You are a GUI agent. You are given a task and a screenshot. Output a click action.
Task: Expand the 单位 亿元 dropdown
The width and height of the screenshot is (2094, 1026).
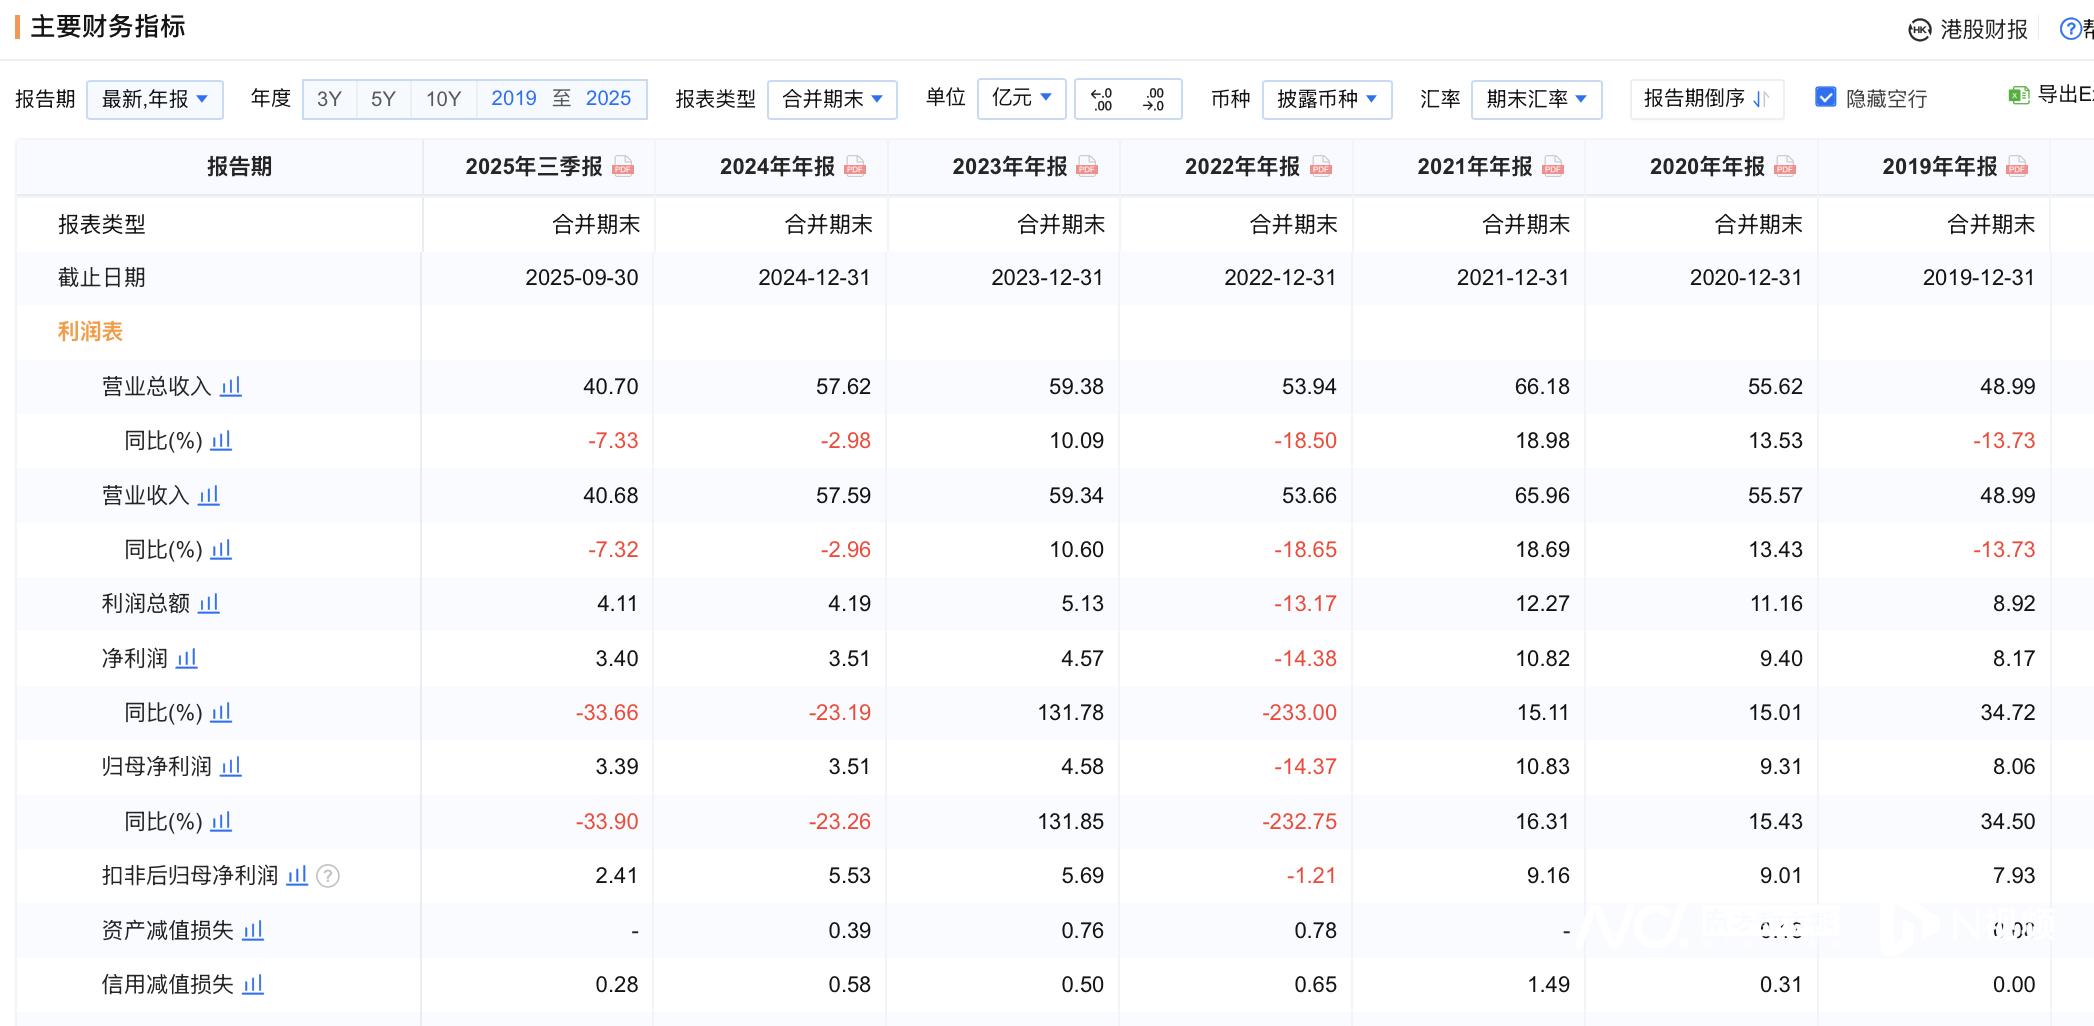coord(1021,98)
